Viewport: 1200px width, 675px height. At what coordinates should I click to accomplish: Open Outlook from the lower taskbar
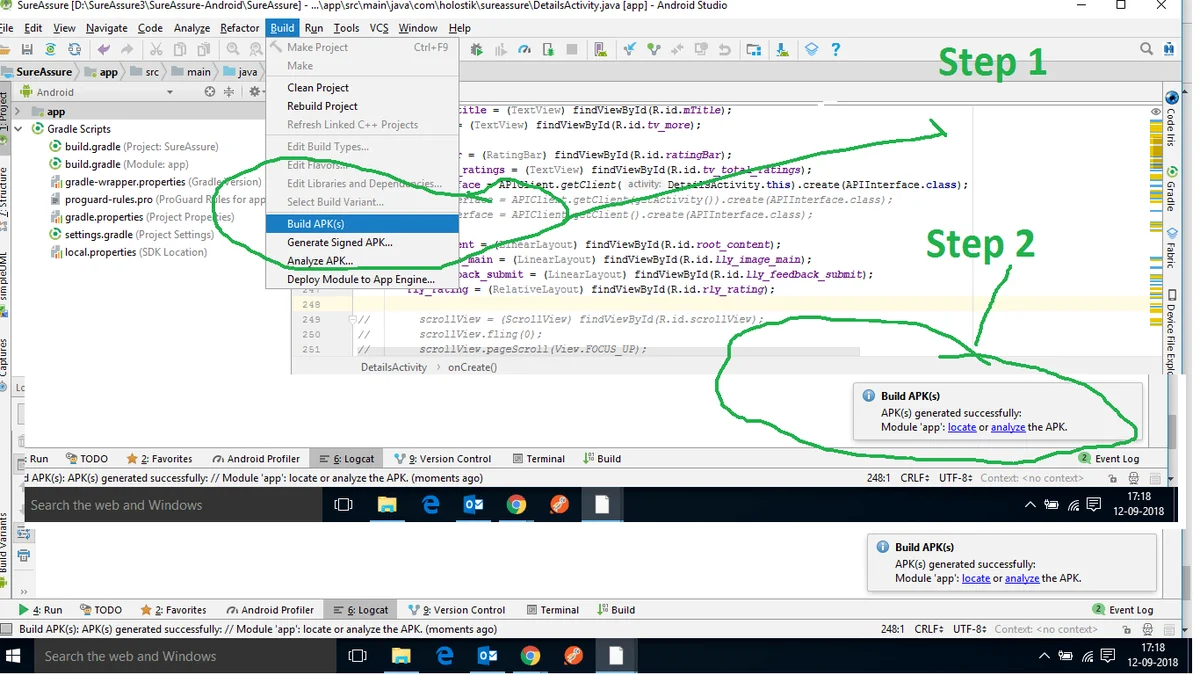click(x=488, y=656)
